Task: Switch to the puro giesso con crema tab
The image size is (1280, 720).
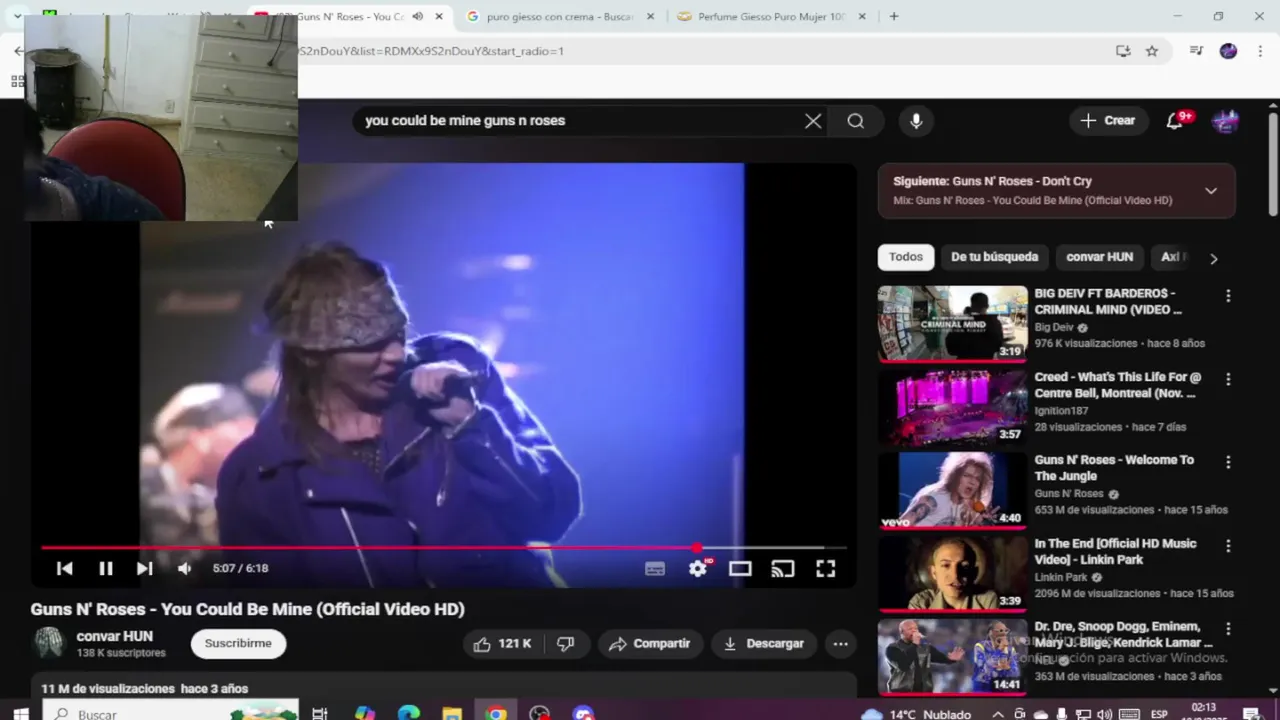Action: (560, 17)
